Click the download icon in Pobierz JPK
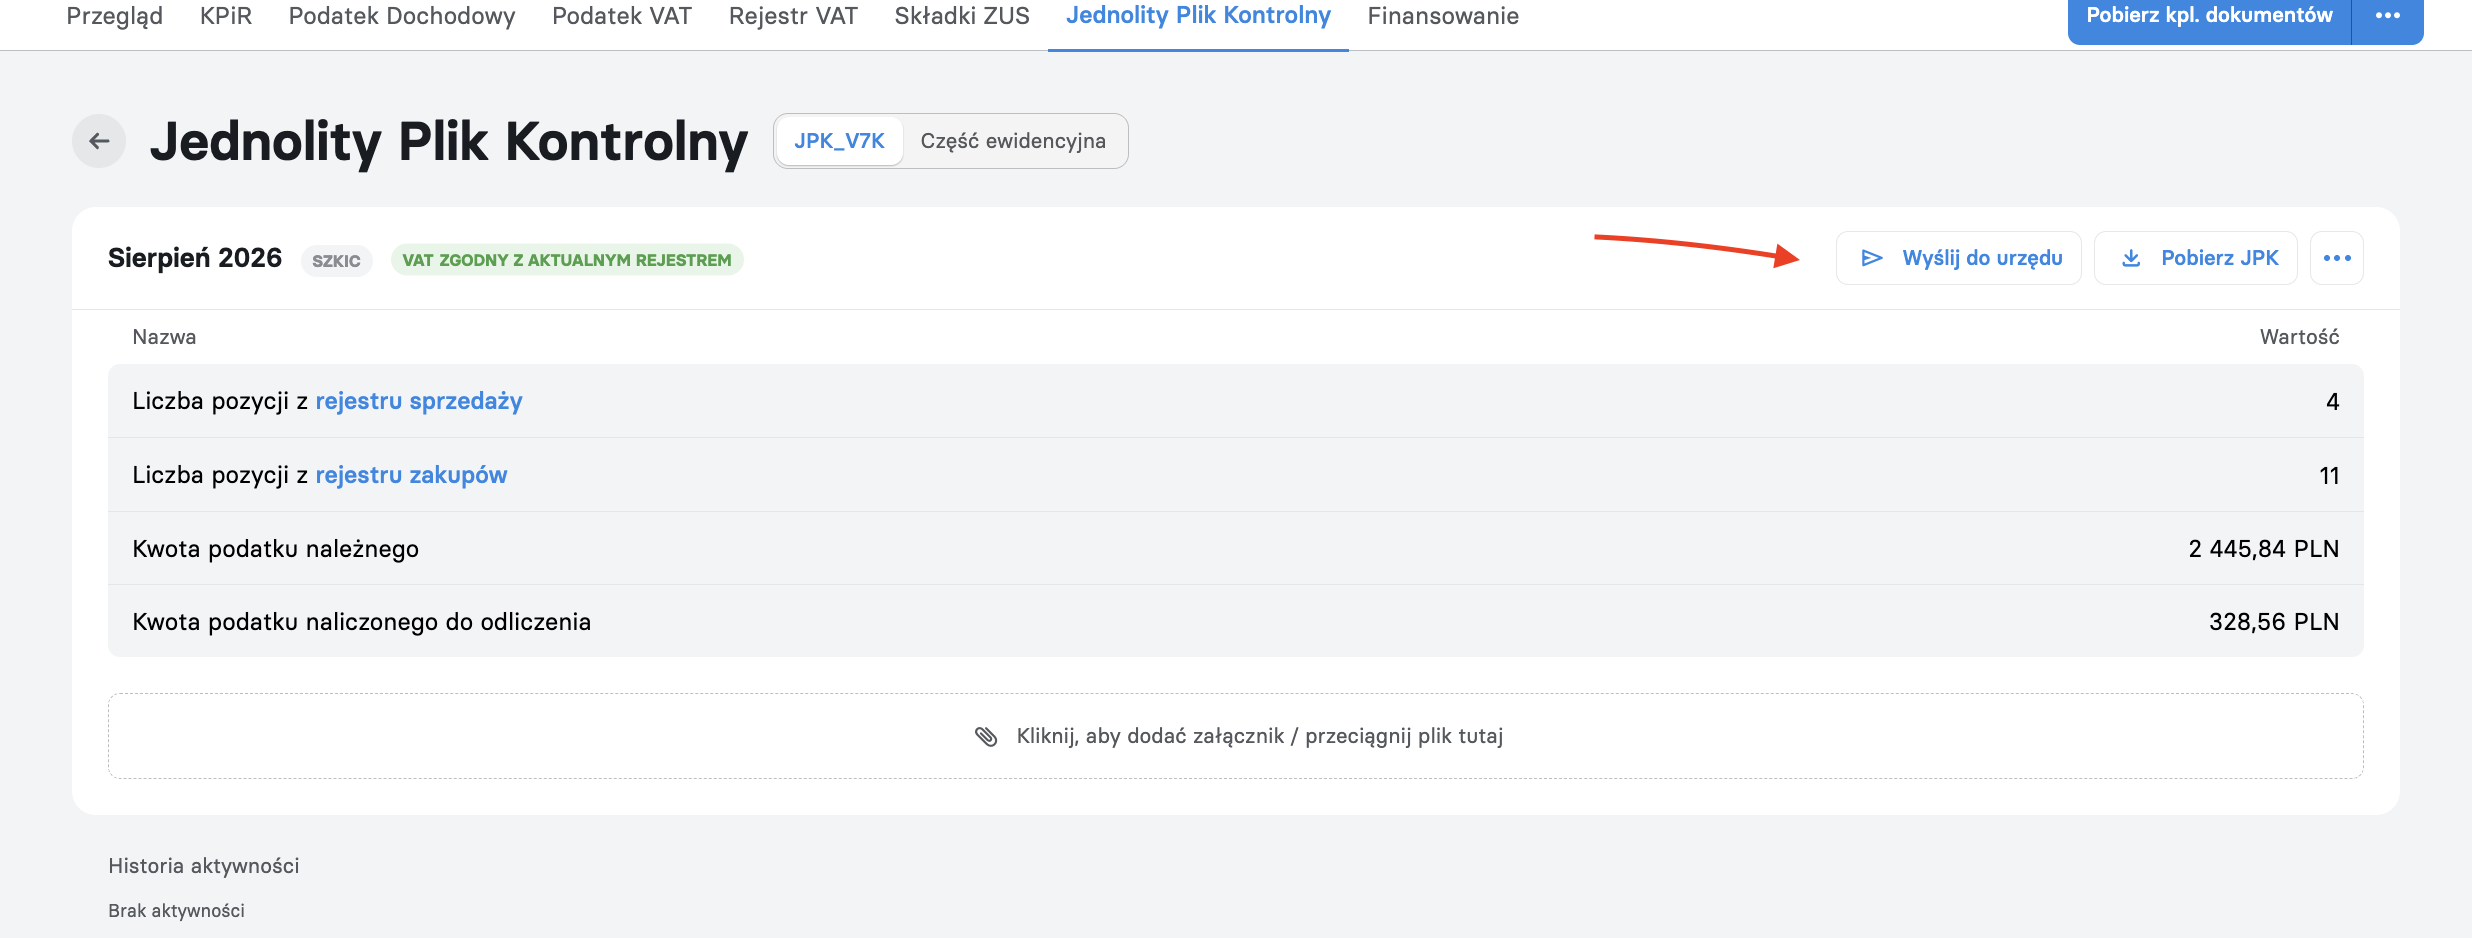The width and height of the screenshot is (2472, 938). (2131, 258)
